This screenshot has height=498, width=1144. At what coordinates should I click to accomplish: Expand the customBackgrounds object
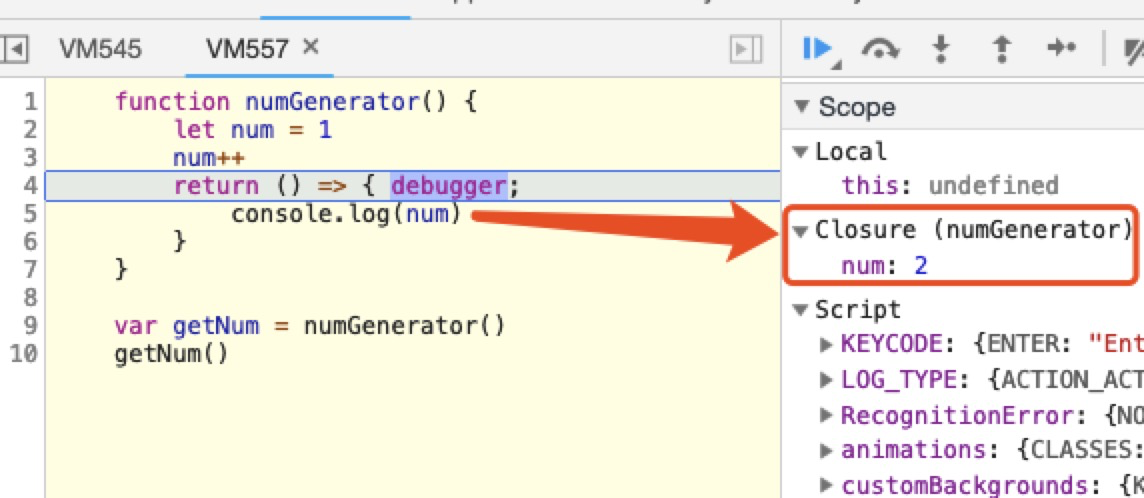point(827,486)
